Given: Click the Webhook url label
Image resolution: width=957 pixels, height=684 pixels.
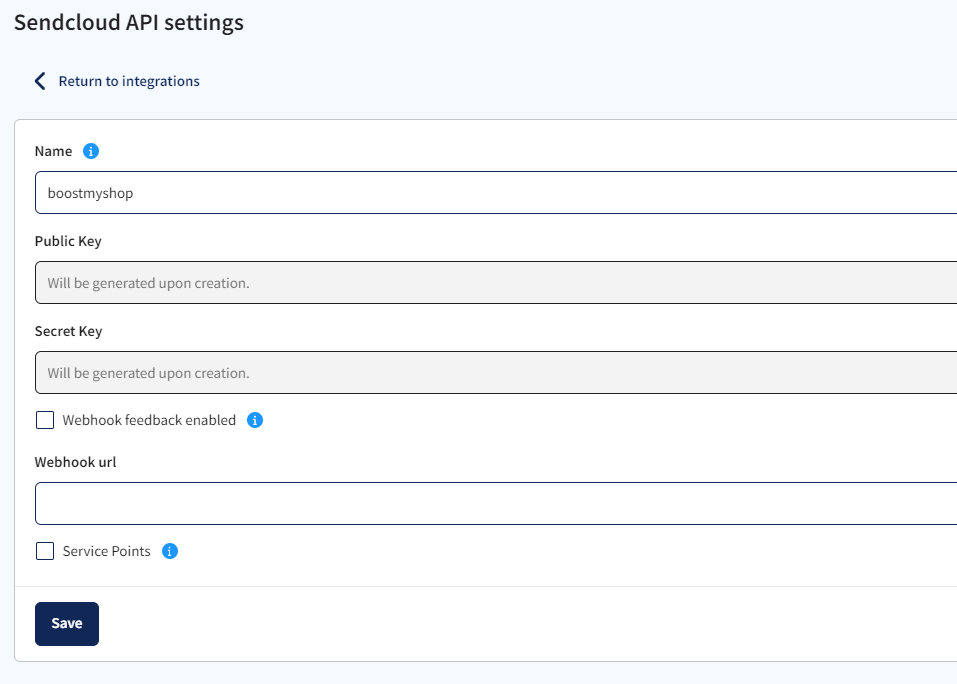Looking at the screenshot, I should [76, 462].
